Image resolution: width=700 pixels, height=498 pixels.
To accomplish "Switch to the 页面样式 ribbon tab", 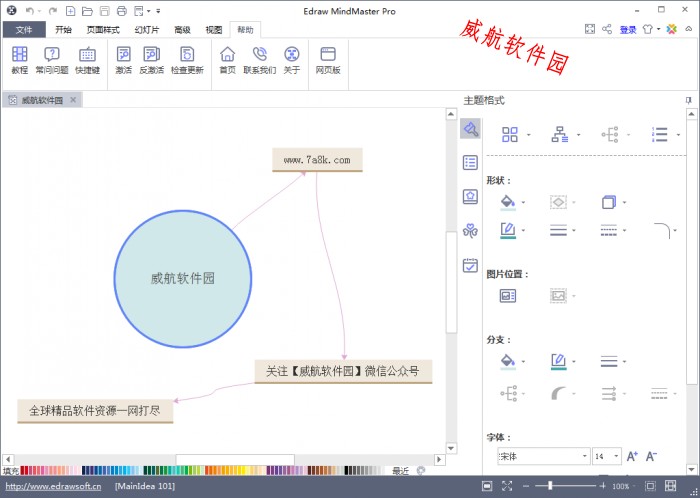I will pos(103,30).
